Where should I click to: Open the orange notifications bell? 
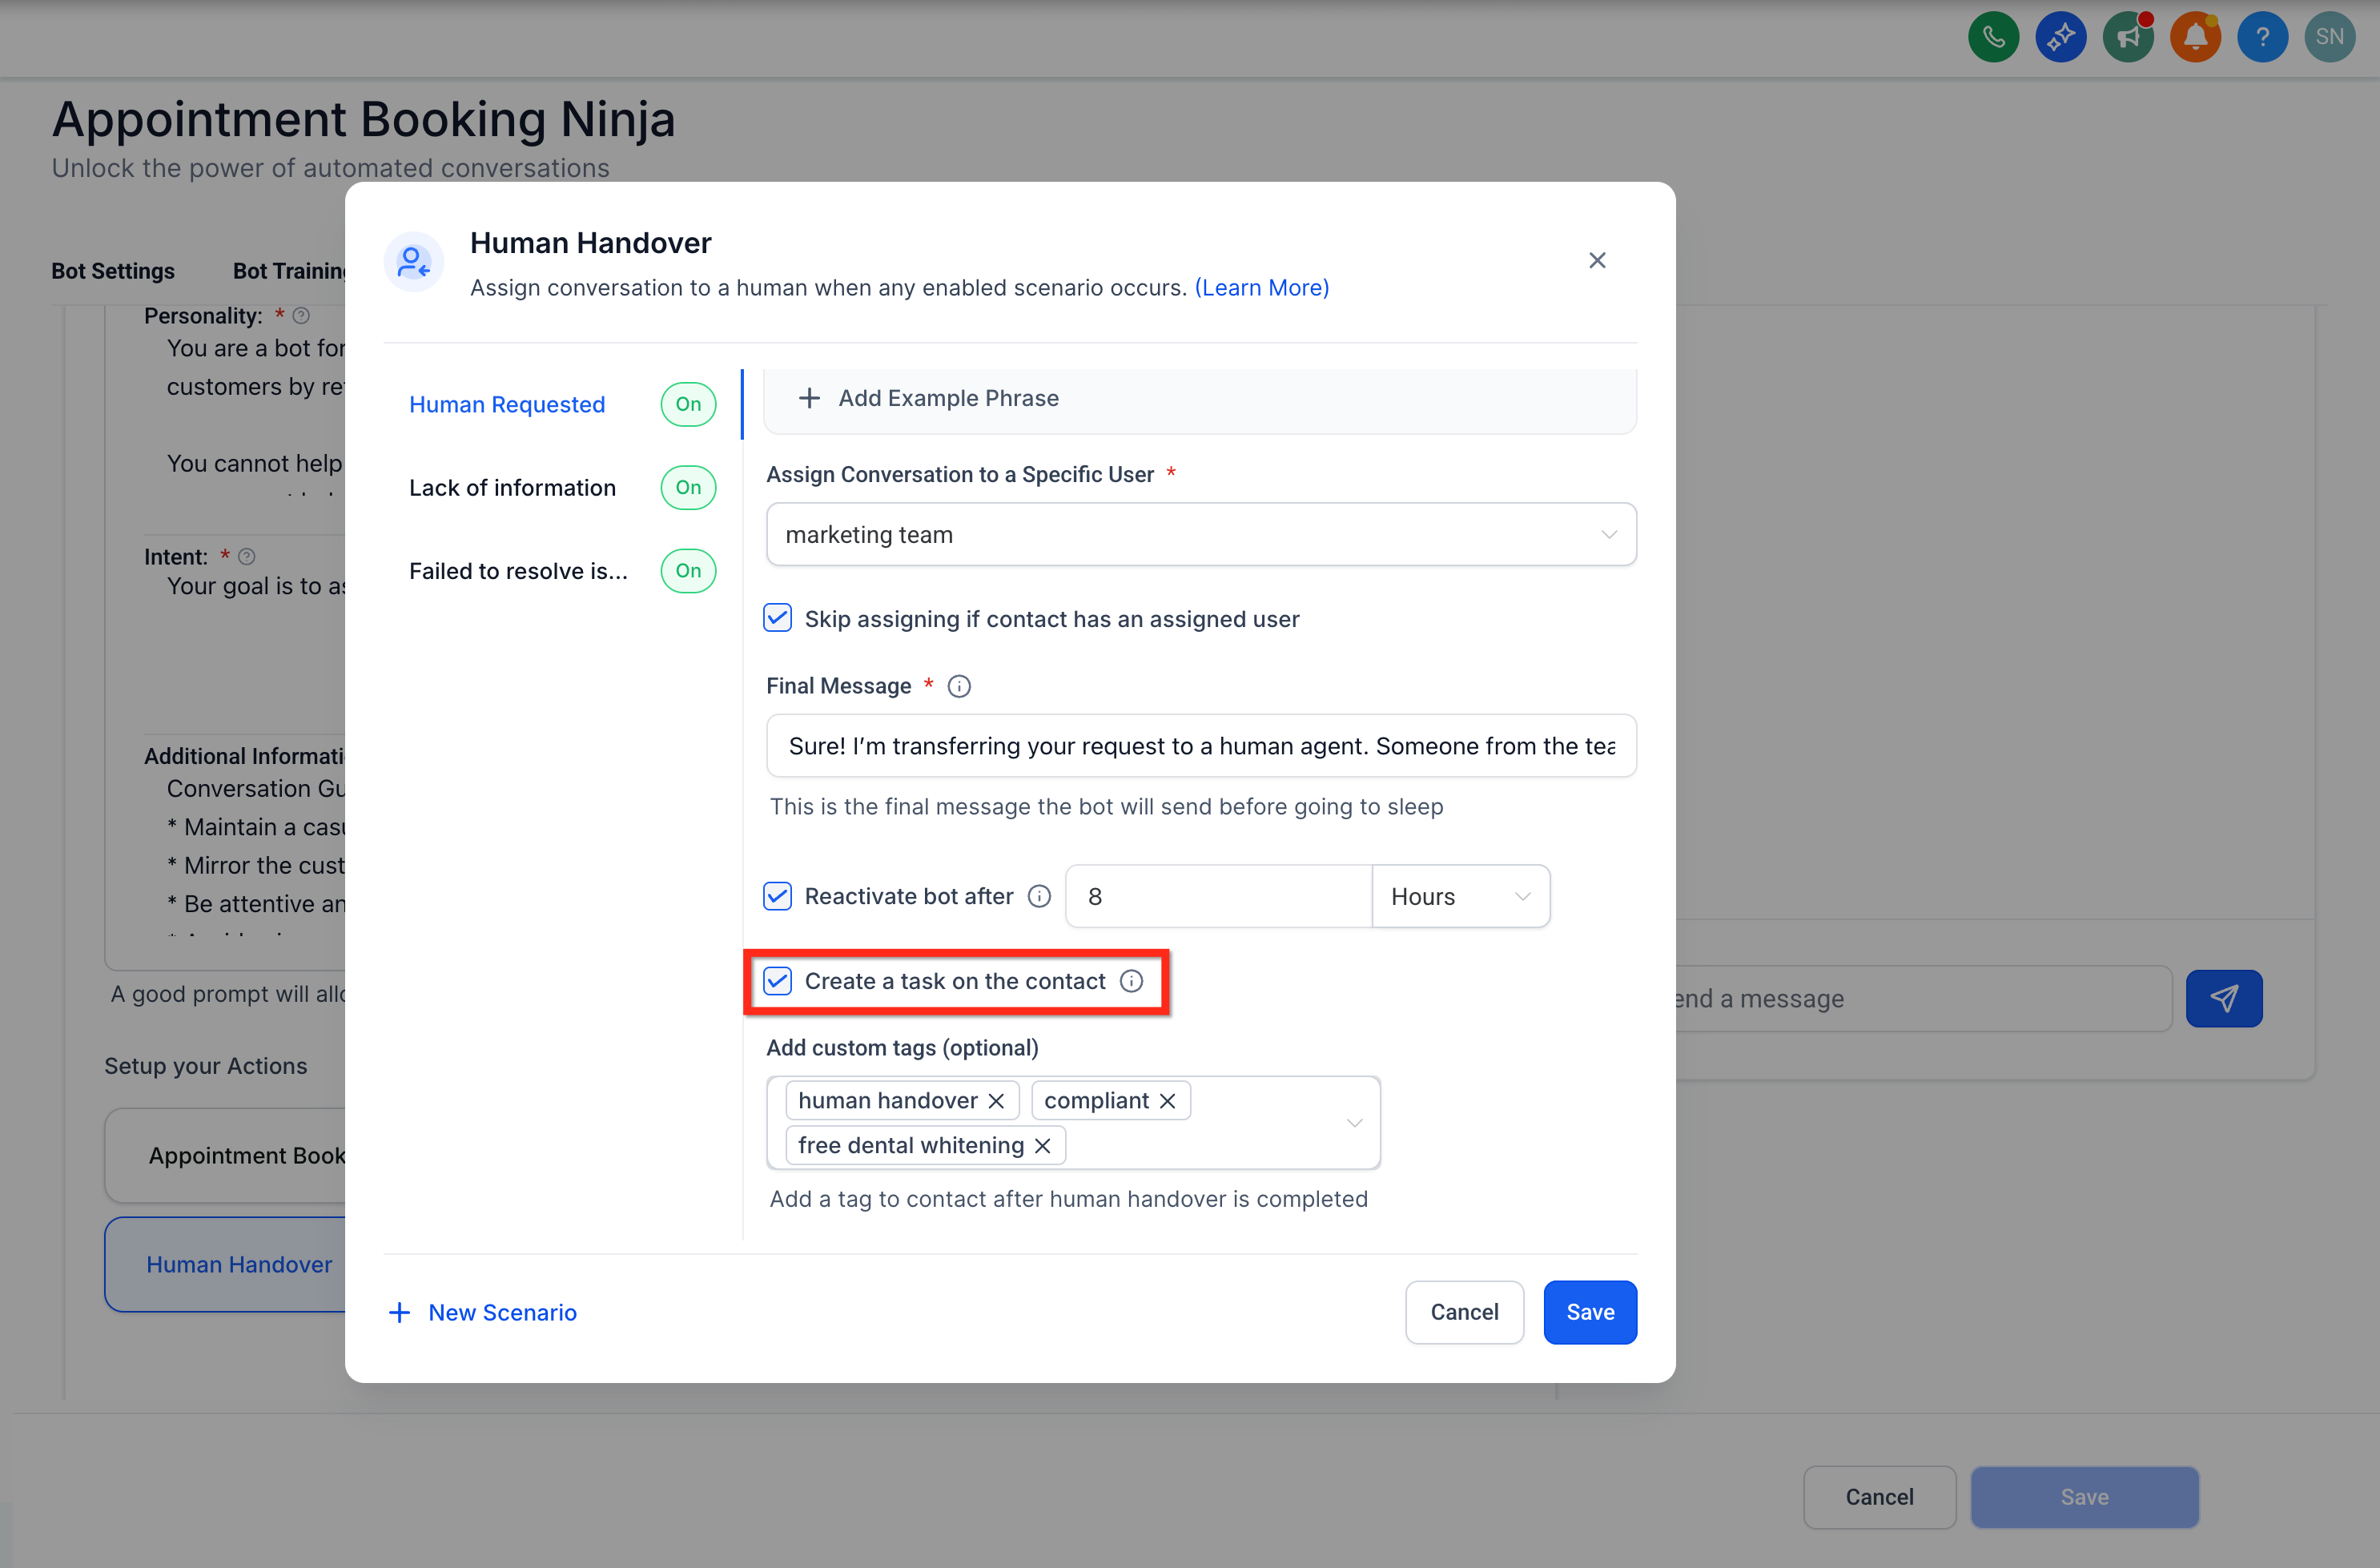coord(2195,38)
